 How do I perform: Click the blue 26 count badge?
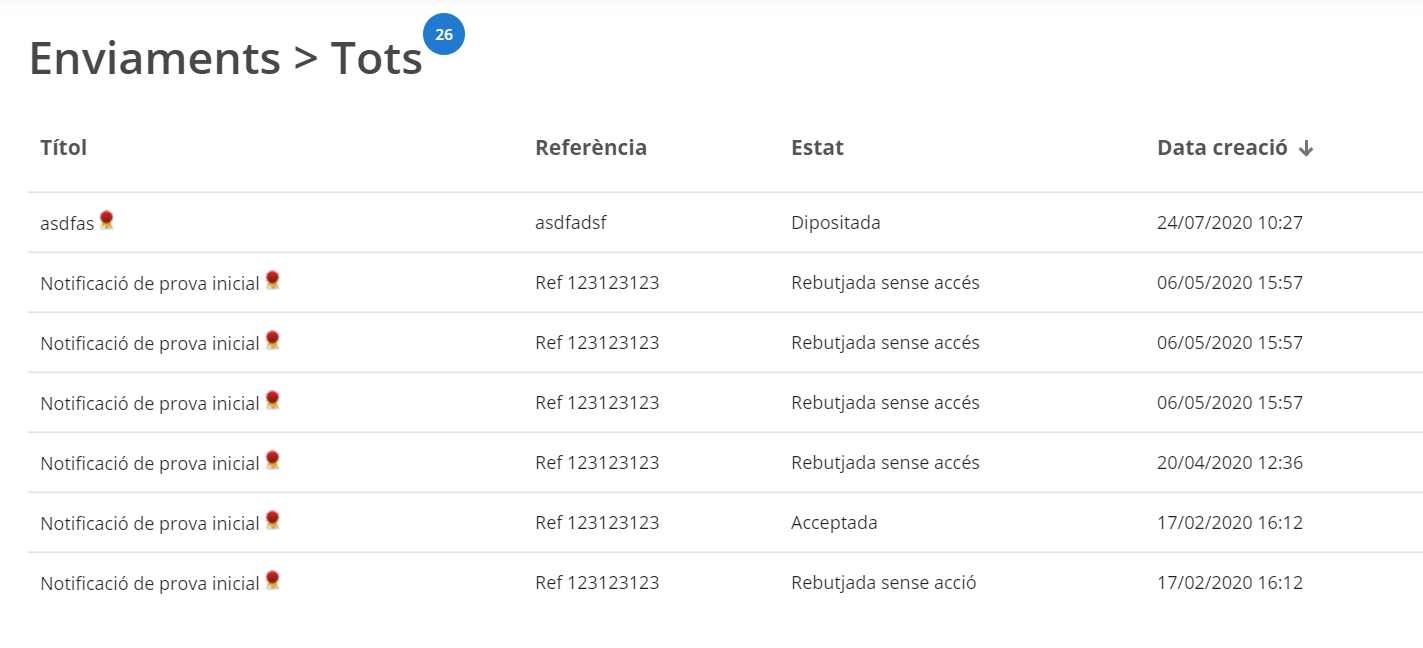click(444, 34)
